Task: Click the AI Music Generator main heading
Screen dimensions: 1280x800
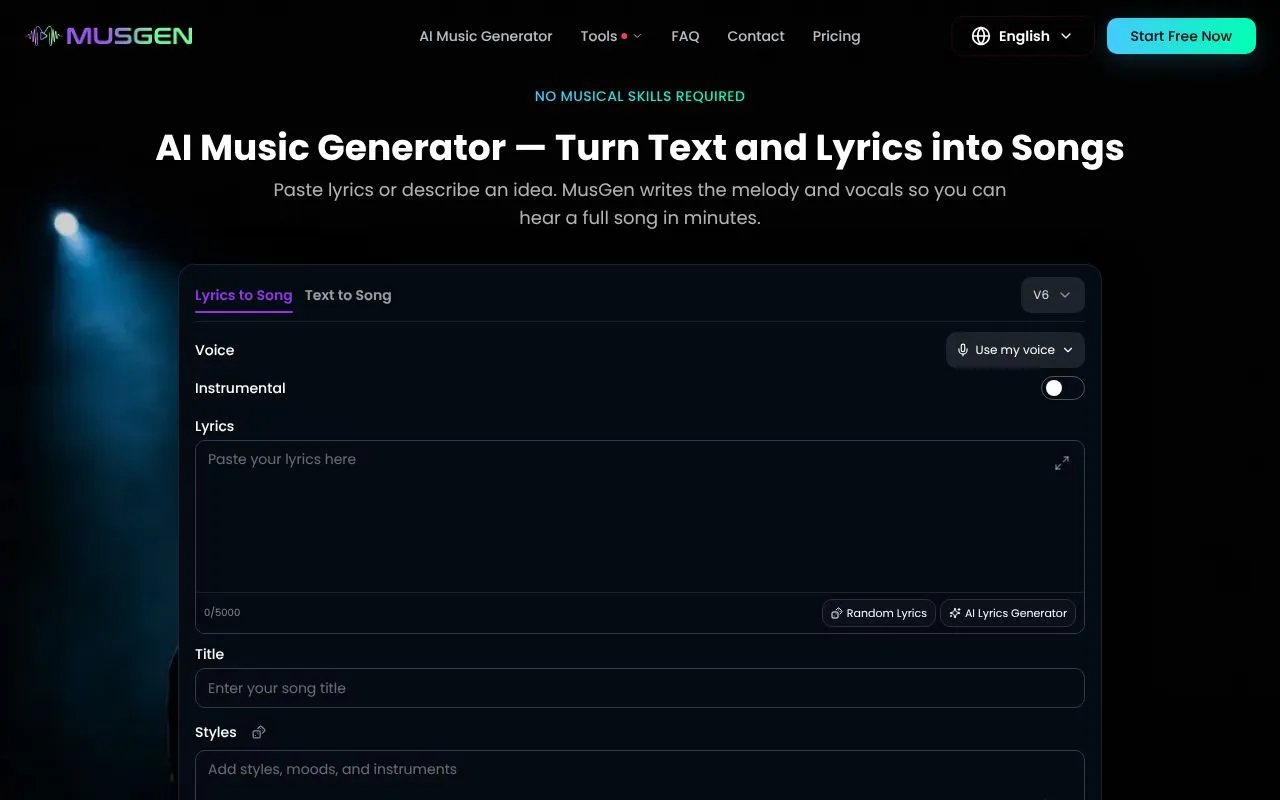Action: (x=640, y=148)
